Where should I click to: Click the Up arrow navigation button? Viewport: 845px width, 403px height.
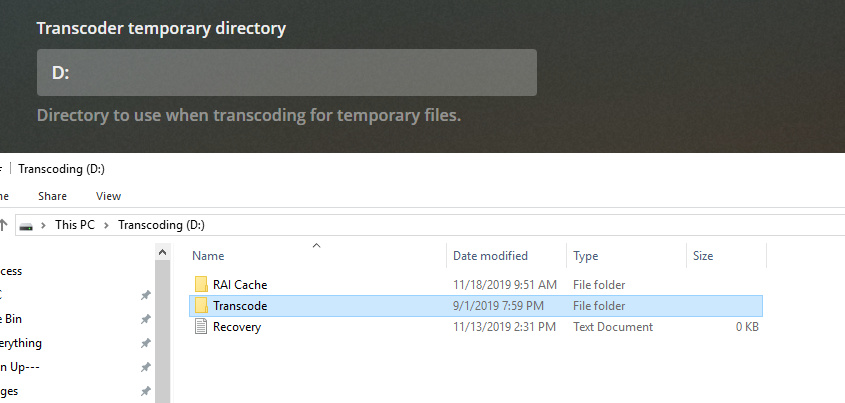coord(3,225)
